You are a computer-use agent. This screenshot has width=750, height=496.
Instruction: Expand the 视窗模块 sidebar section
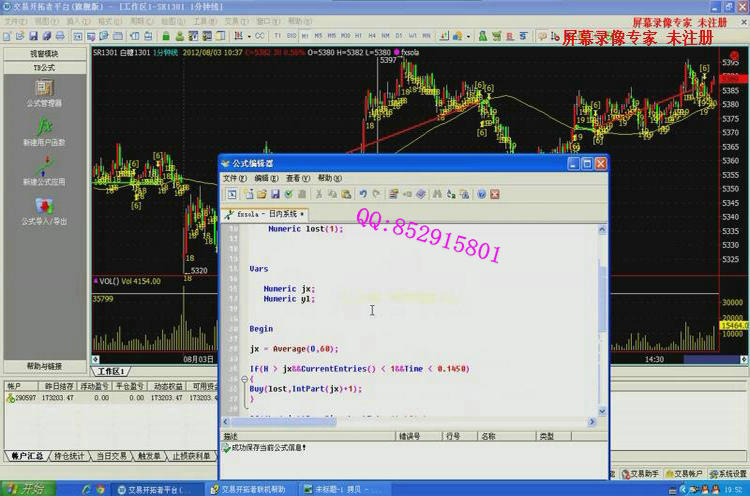coord(44,53)
